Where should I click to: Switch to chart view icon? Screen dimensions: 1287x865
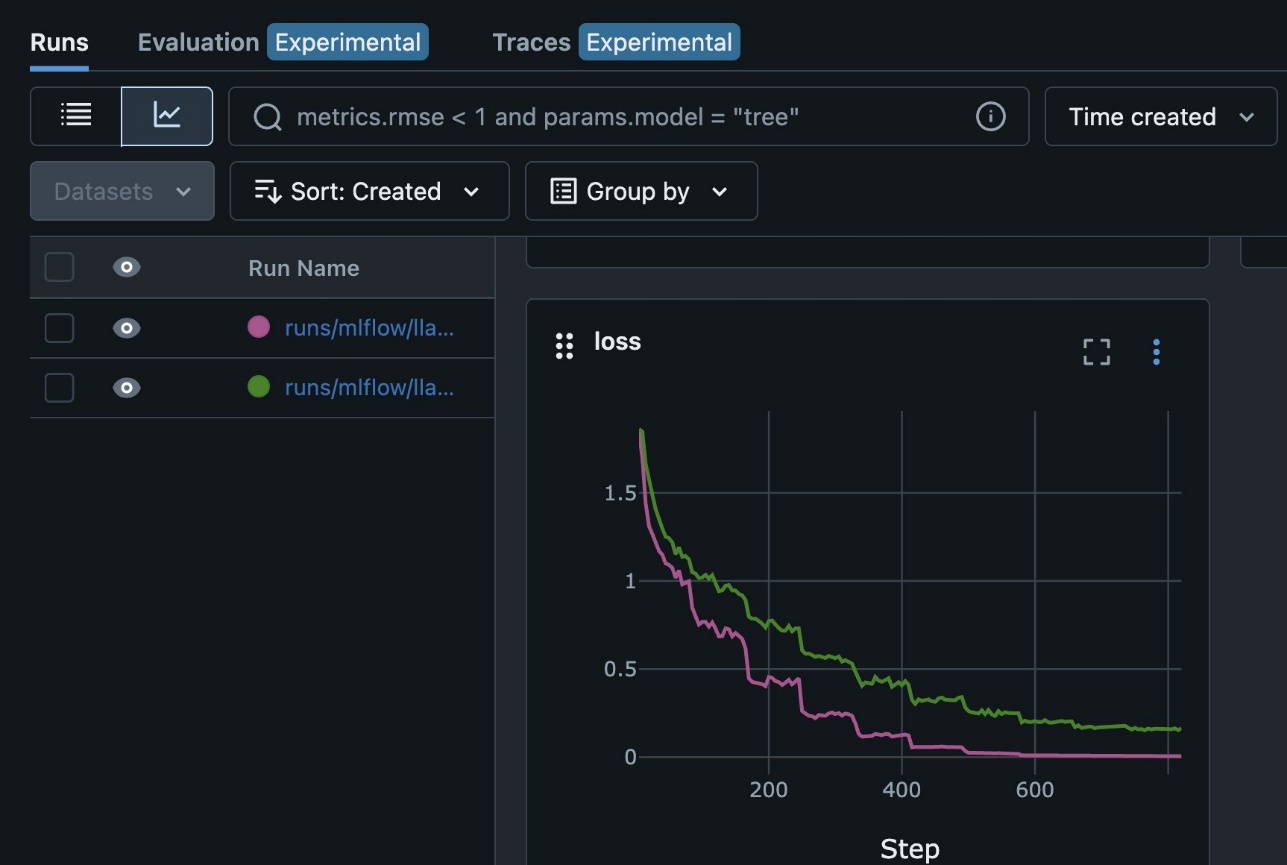(167, 116)
